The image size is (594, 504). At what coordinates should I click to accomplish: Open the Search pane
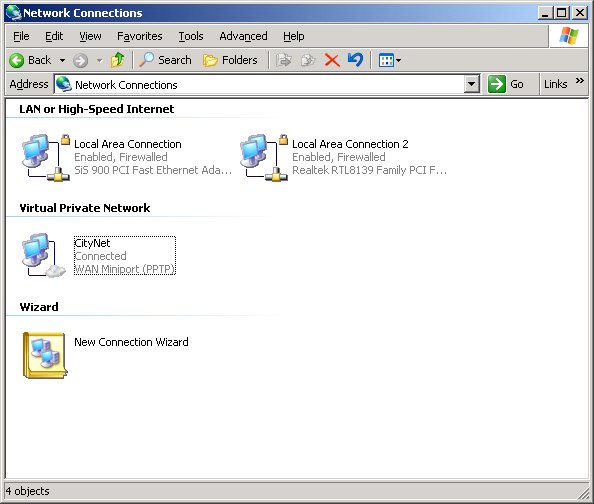pyautogui.click(x=165, y=60)
